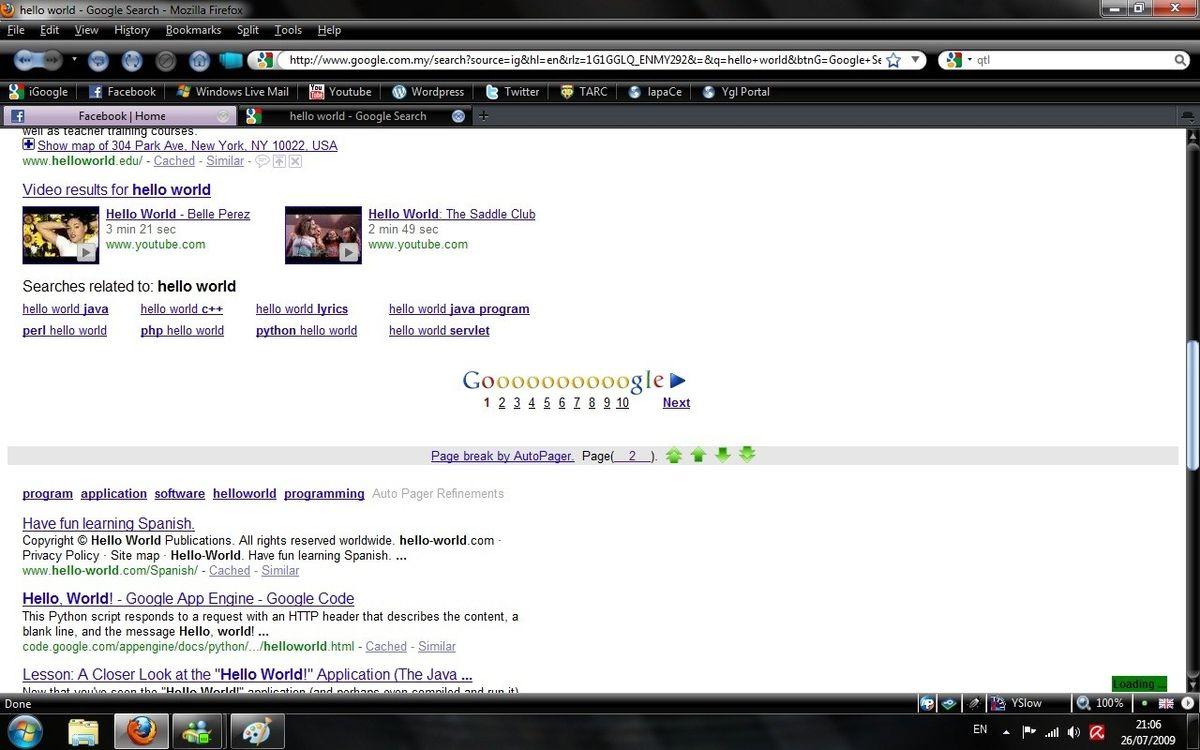Open the back/forward history dropdown arrow
The image size is (1200, 750).
point(74,60)
